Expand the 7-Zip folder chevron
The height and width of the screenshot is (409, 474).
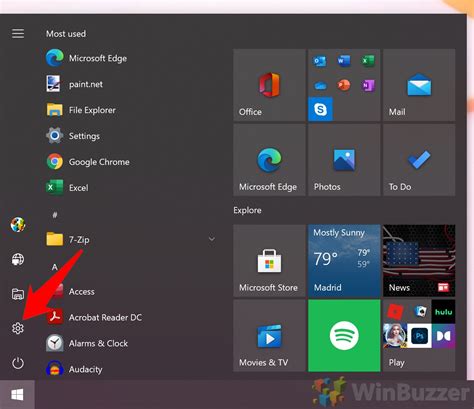click(x=212, y=239)
